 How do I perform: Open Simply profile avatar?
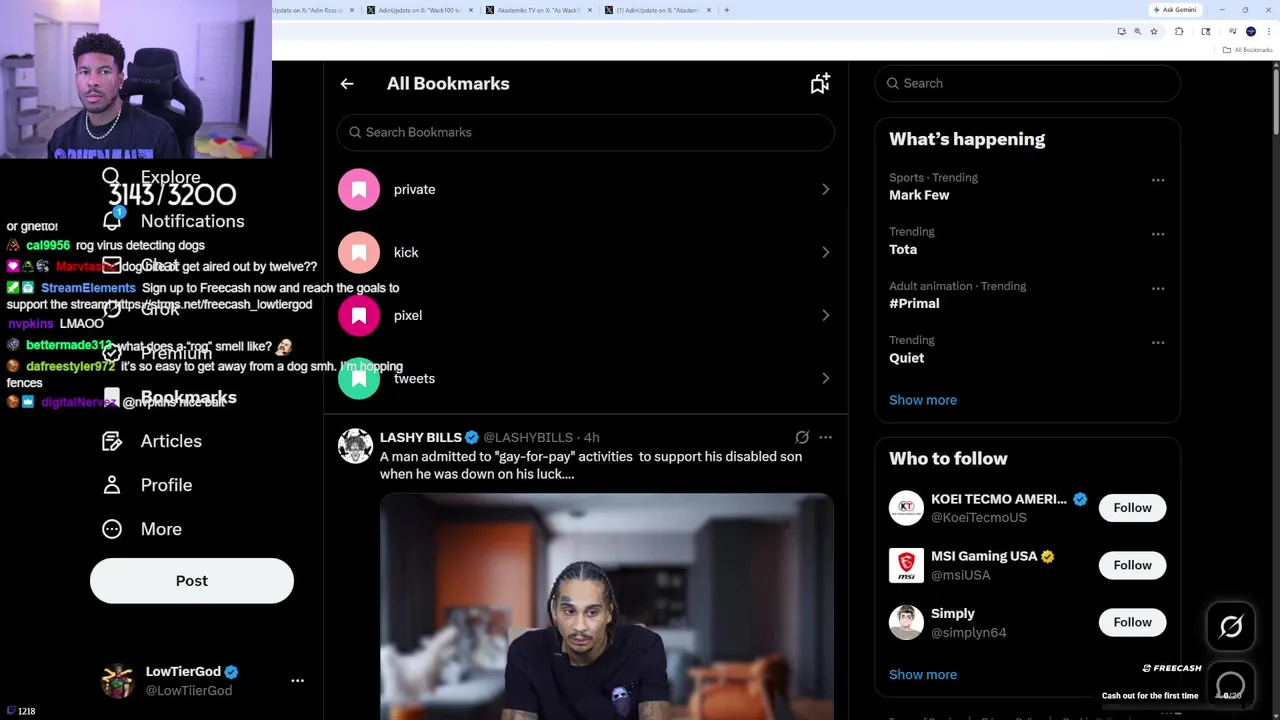906,622
